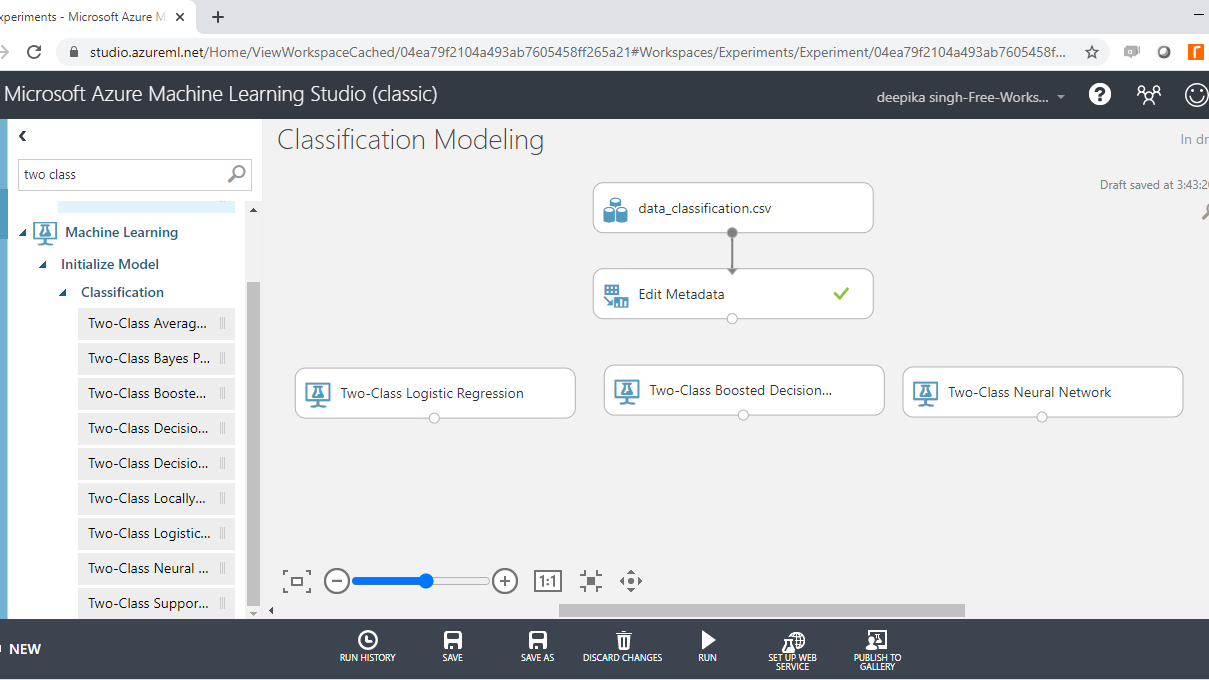Screen dimensions: 1209x680
Task: Click the Machine Learning flask icon
Action: [x=45, y=233]
